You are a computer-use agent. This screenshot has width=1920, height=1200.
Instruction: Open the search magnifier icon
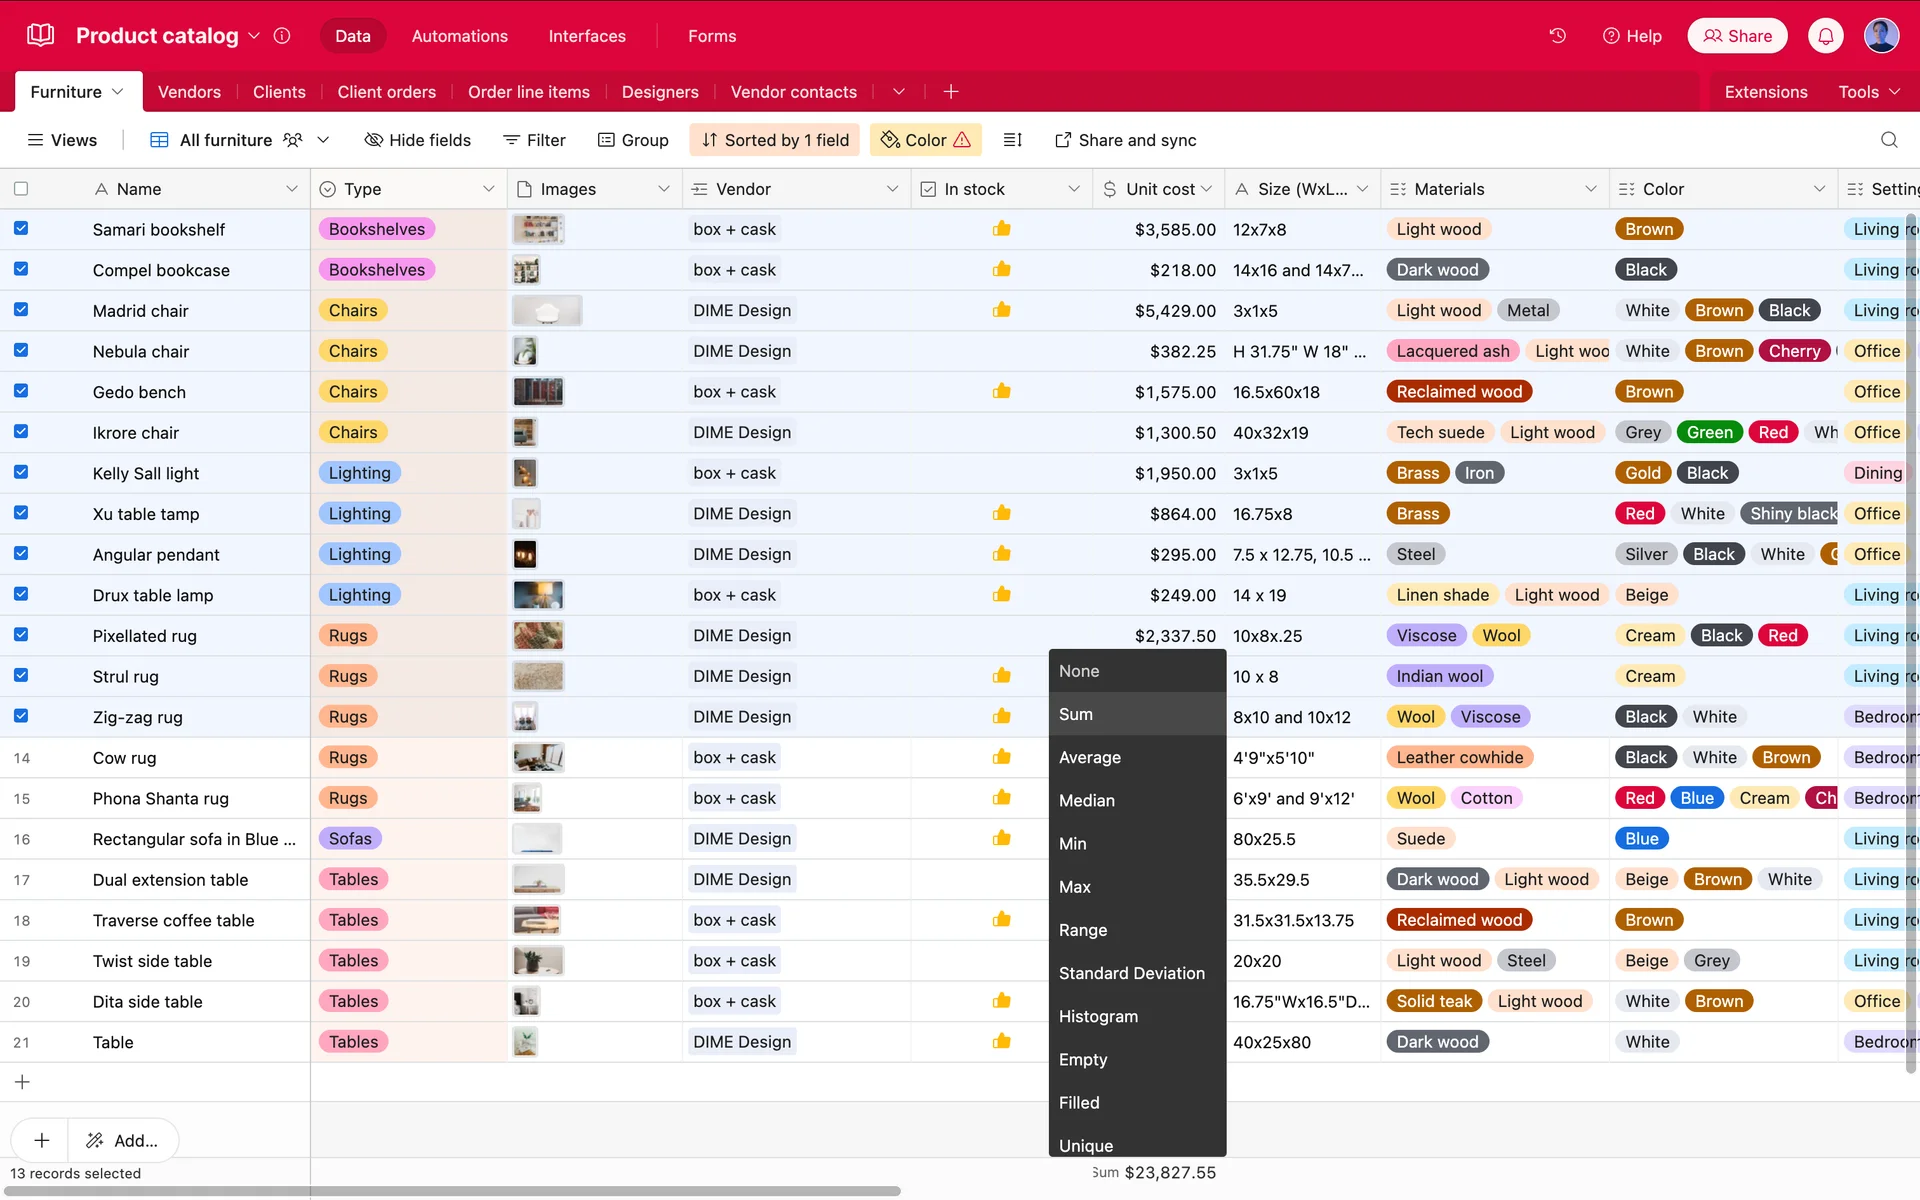tap(1888, 140)
